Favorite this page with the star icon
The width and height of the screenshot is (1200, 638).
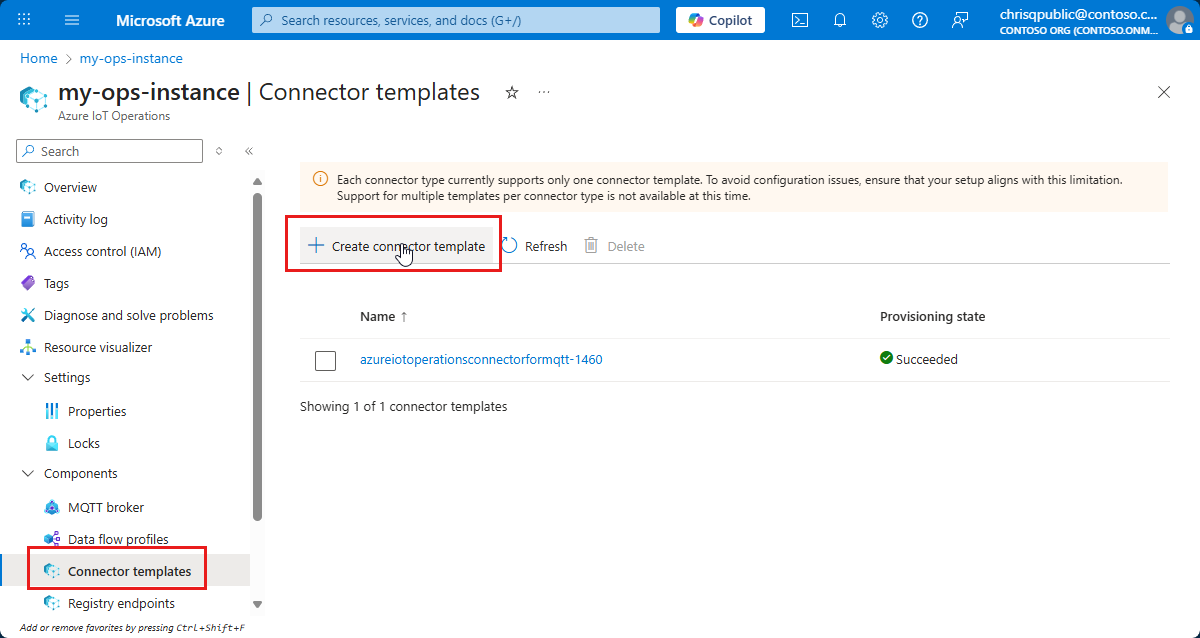(512, 92)
